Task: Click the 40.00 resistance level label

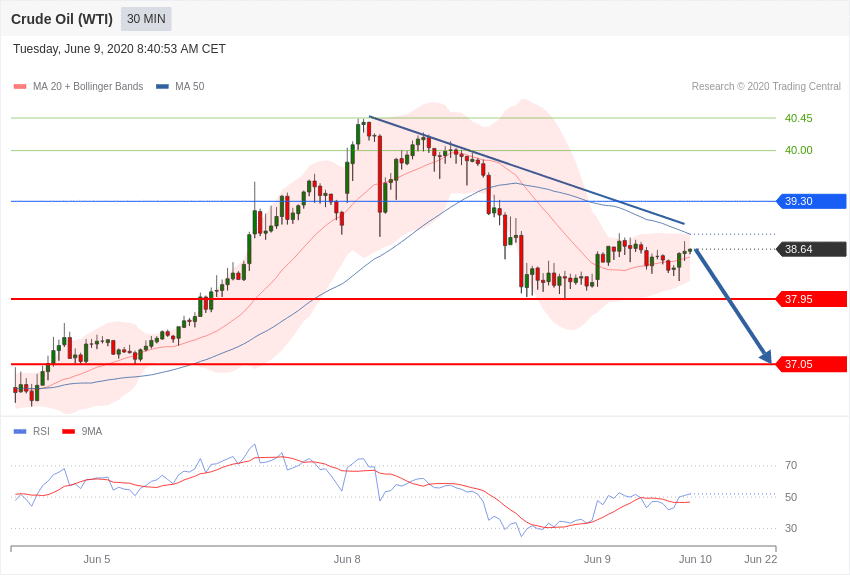Action: coord(799,150)
